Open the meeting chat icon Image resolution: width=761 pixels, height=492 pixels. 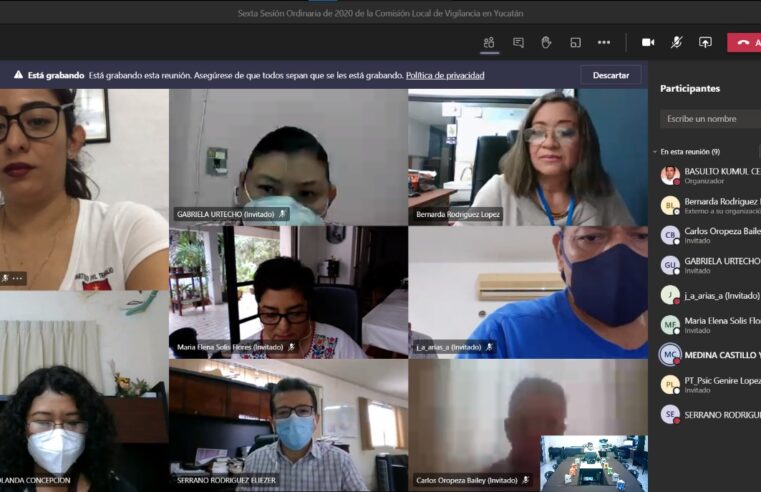coord(518,42)
